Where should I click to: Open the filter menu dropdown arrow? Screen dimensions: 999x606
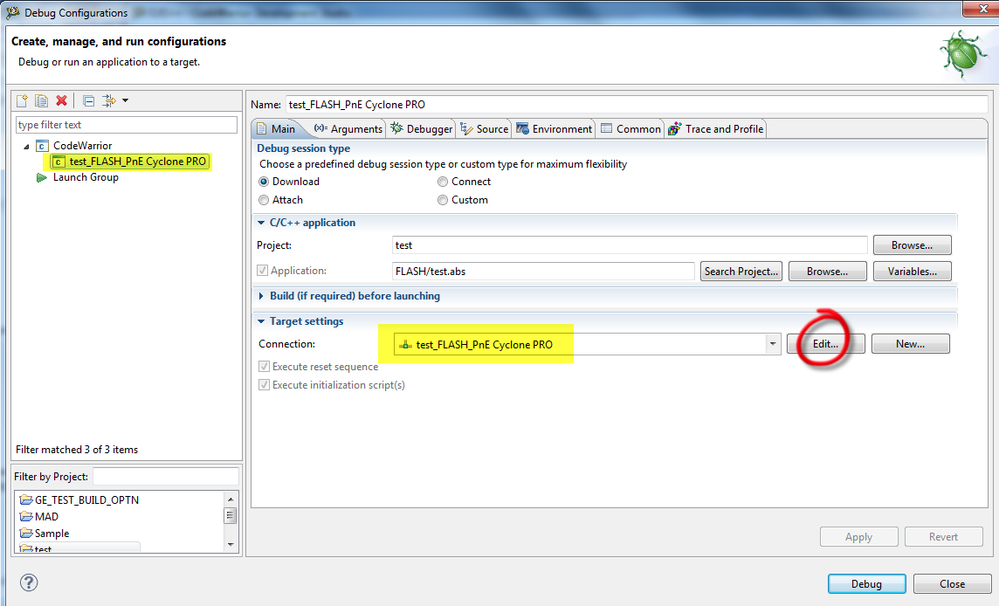126,101
